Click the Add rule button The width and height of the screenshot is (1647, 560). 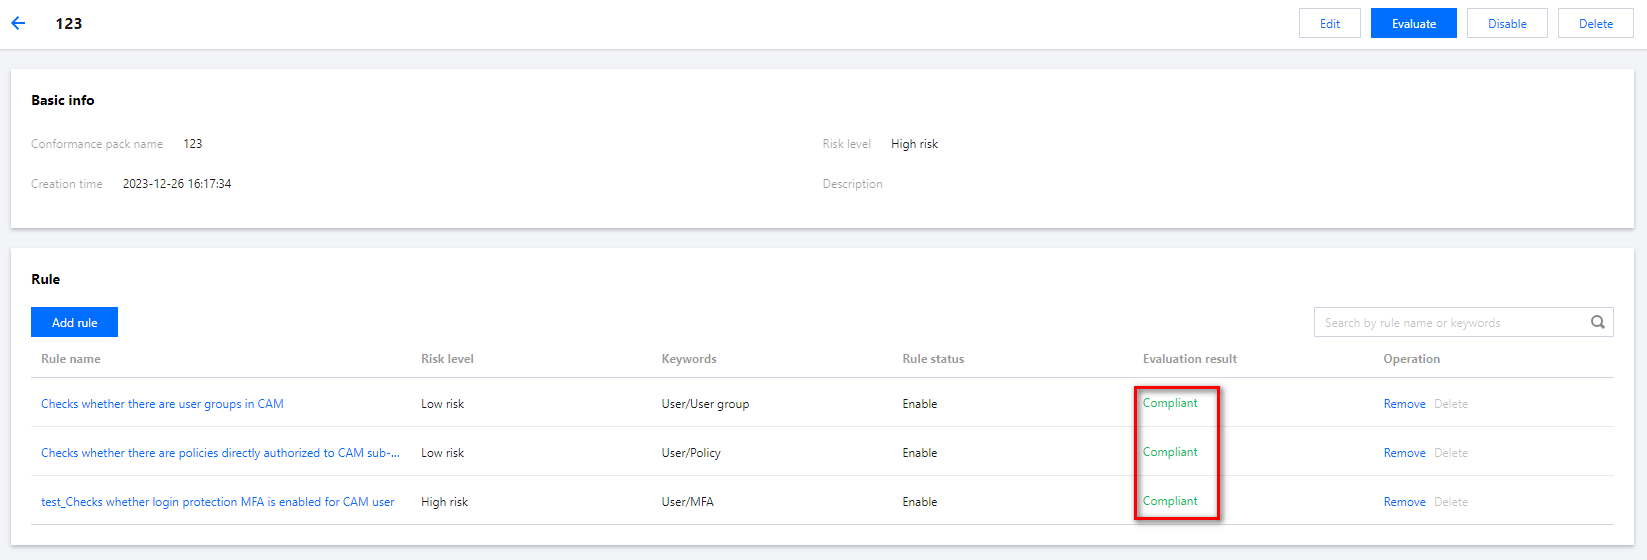click(x=74, y=322)
